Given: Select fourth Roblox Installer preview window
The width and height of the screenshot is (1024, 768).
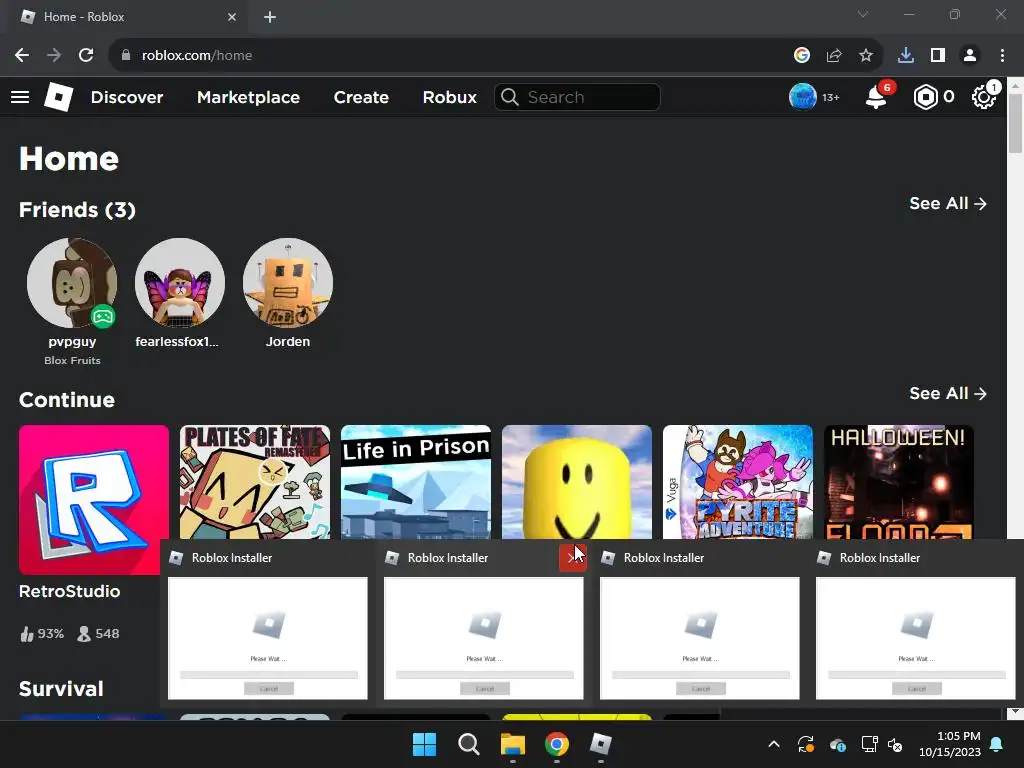Looking at the screenshot, I should 916,638.
